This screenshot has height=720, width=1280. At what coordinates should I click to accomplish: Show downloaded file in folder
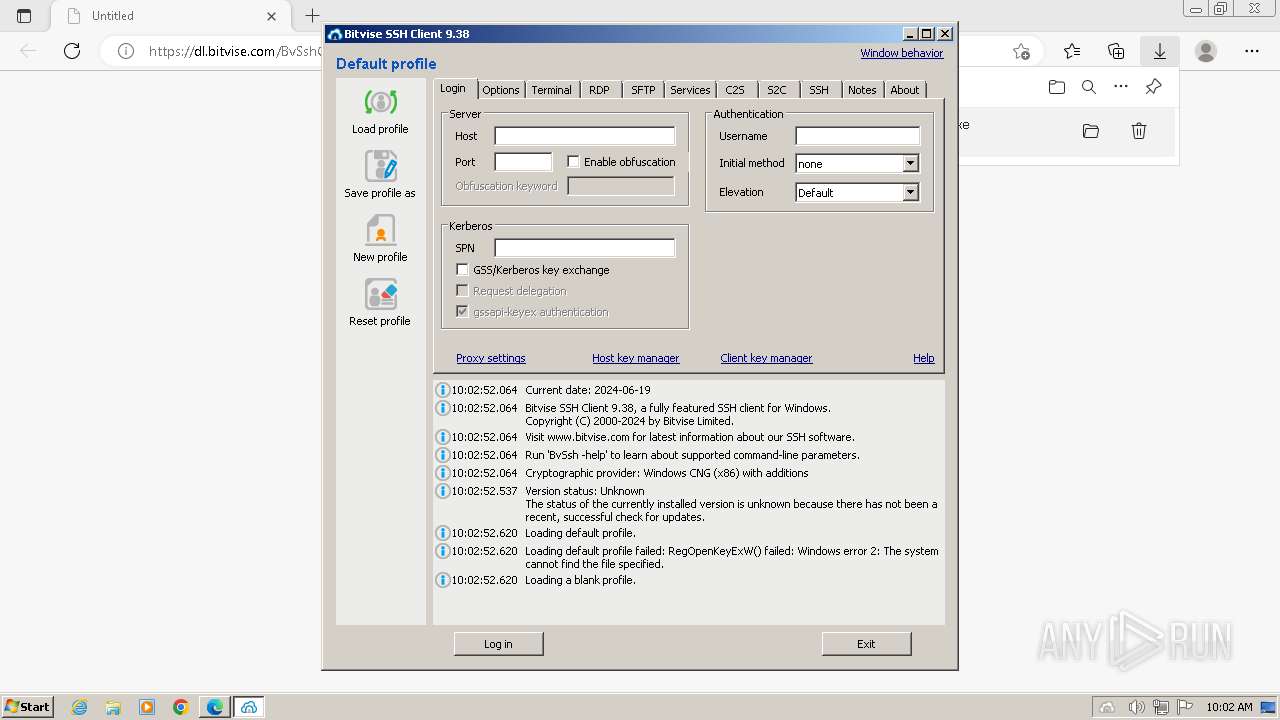(1091, 131)
